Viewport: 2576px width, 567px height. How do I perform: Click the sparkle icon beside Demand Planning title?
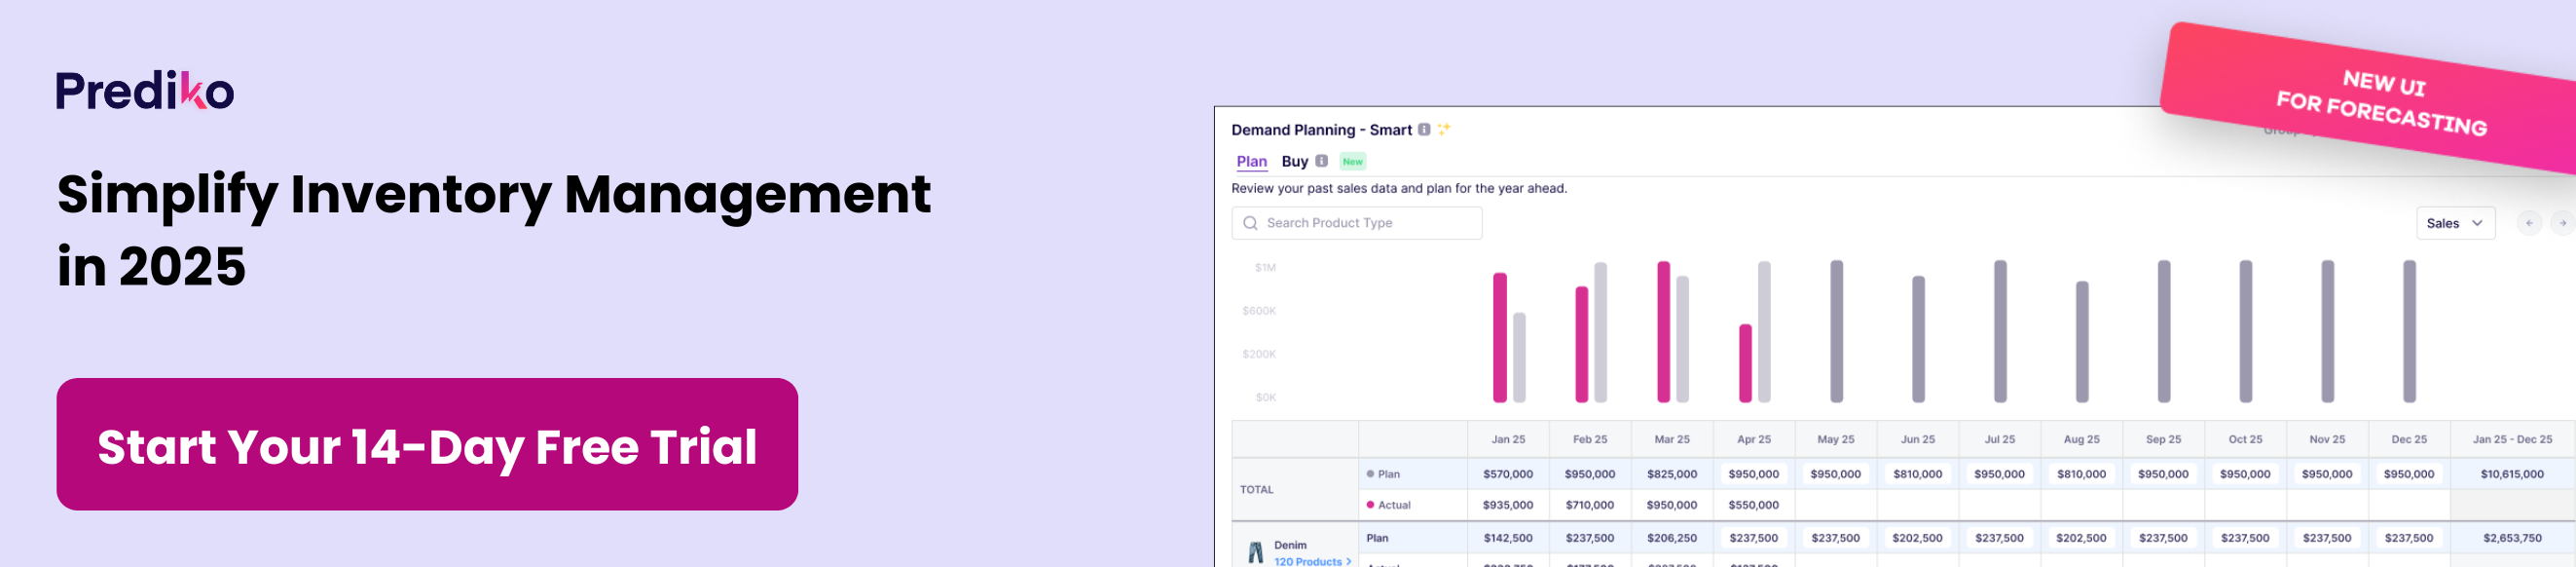point(1443,129)
